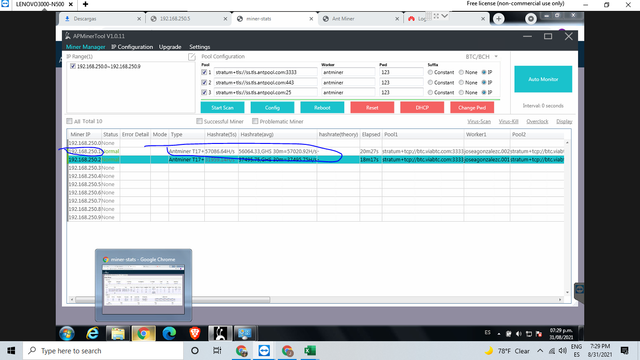Click the Pool 2 Worker antminer field
640x360 pixels.
pyautogui.click(x=348, y=82)
